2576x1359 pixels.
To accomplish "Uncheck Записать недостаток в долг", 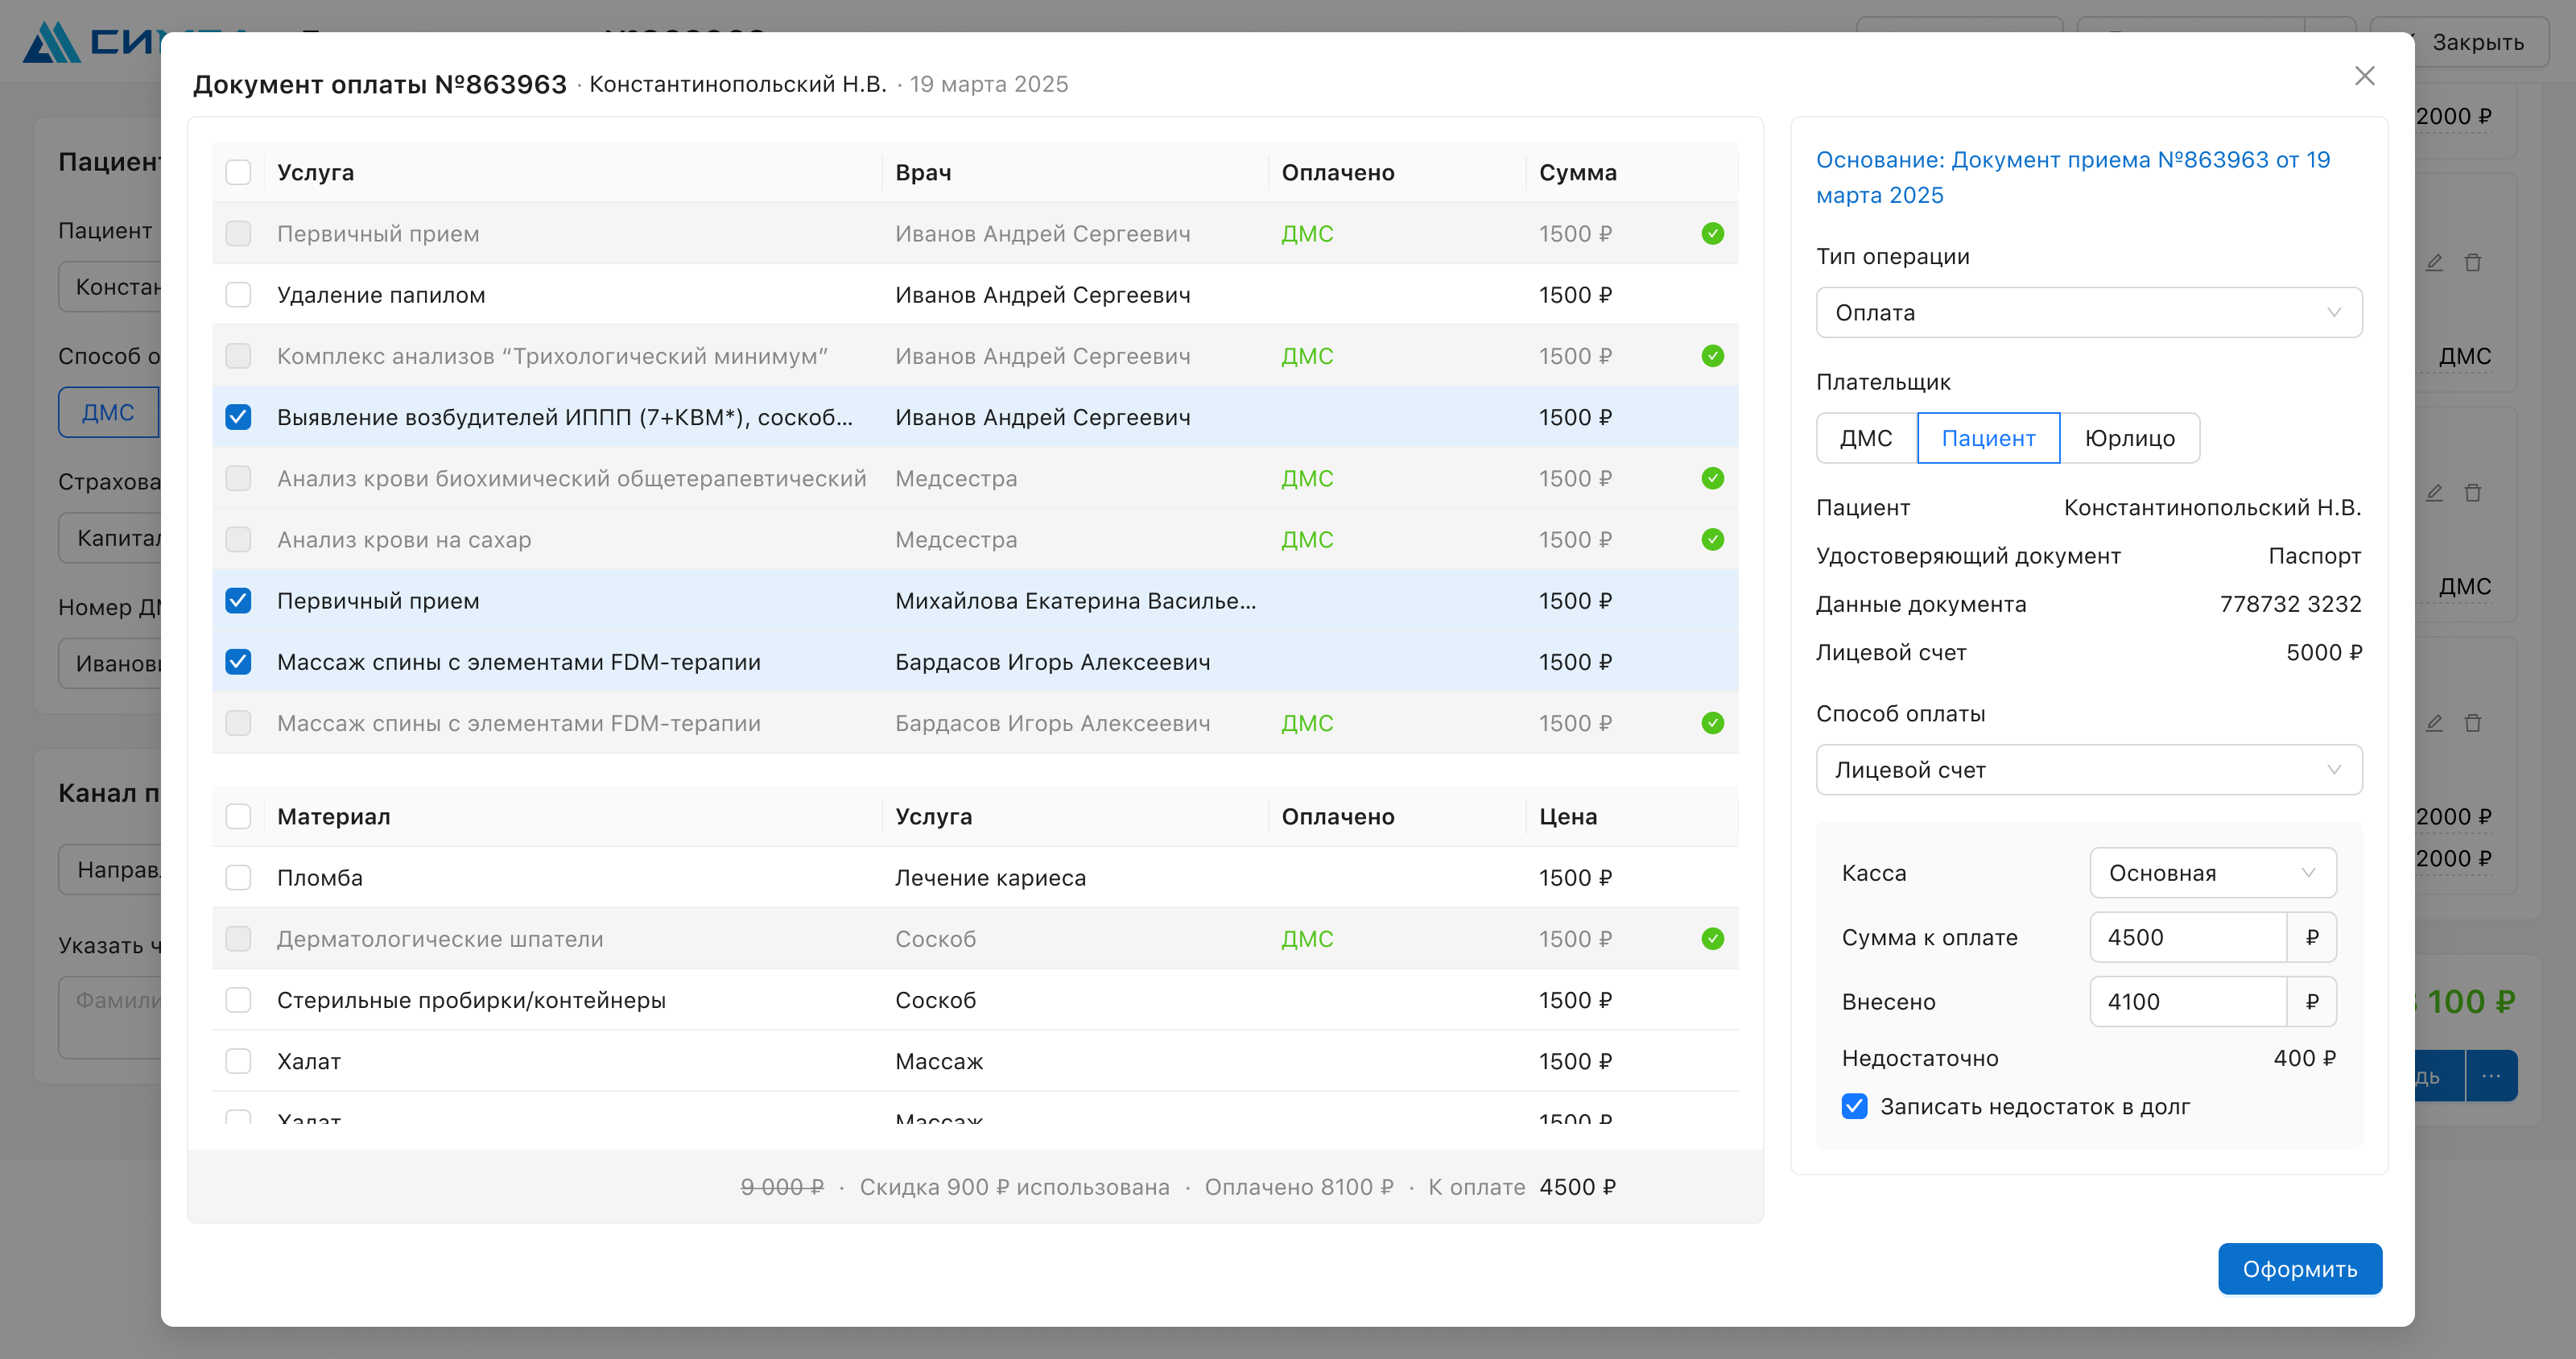I will (1854, 1106).
